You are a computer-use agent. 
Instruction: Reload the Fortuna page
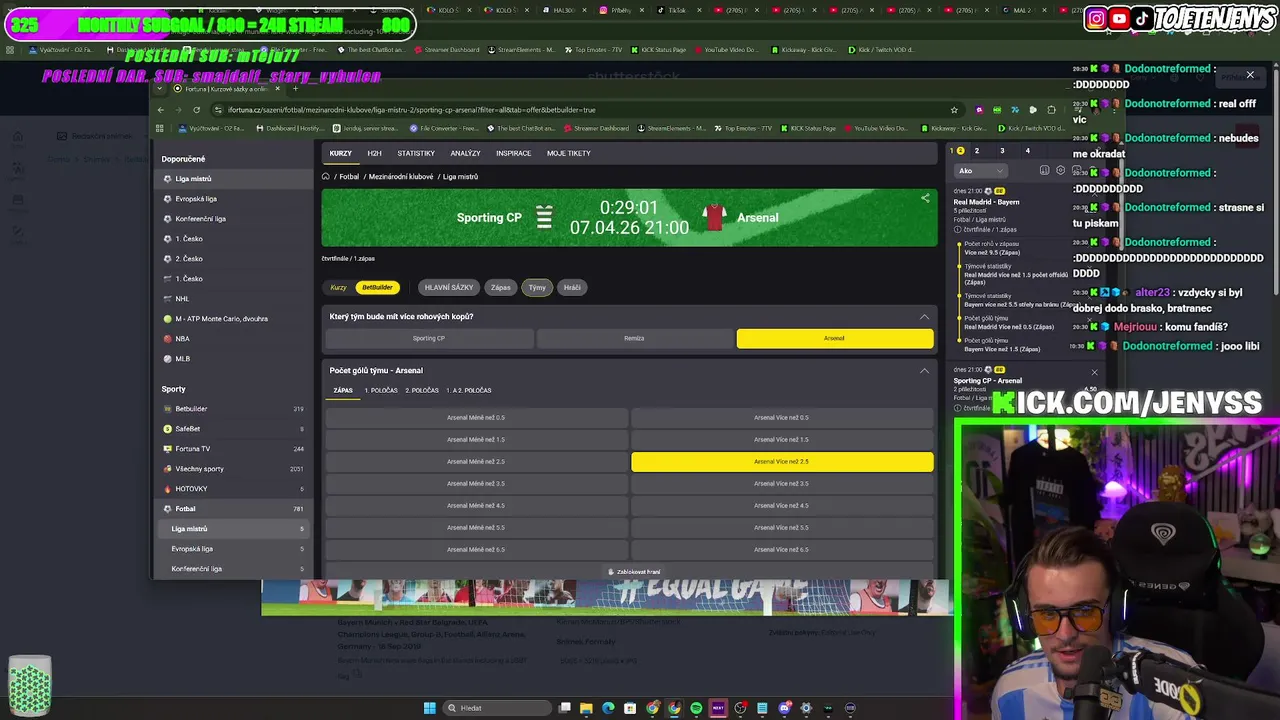[x=196, y=110]
